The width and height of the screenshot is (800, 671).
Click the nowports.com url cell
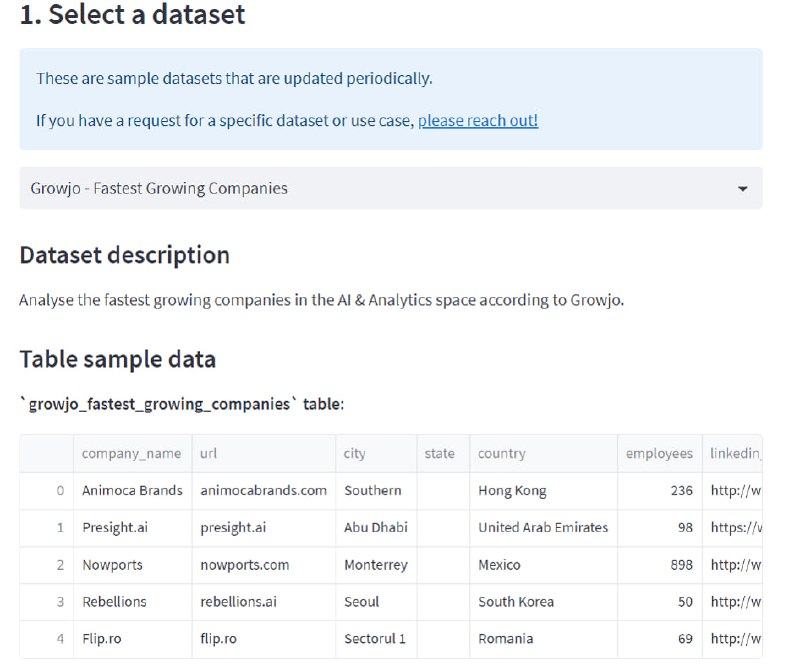[264, 565]
